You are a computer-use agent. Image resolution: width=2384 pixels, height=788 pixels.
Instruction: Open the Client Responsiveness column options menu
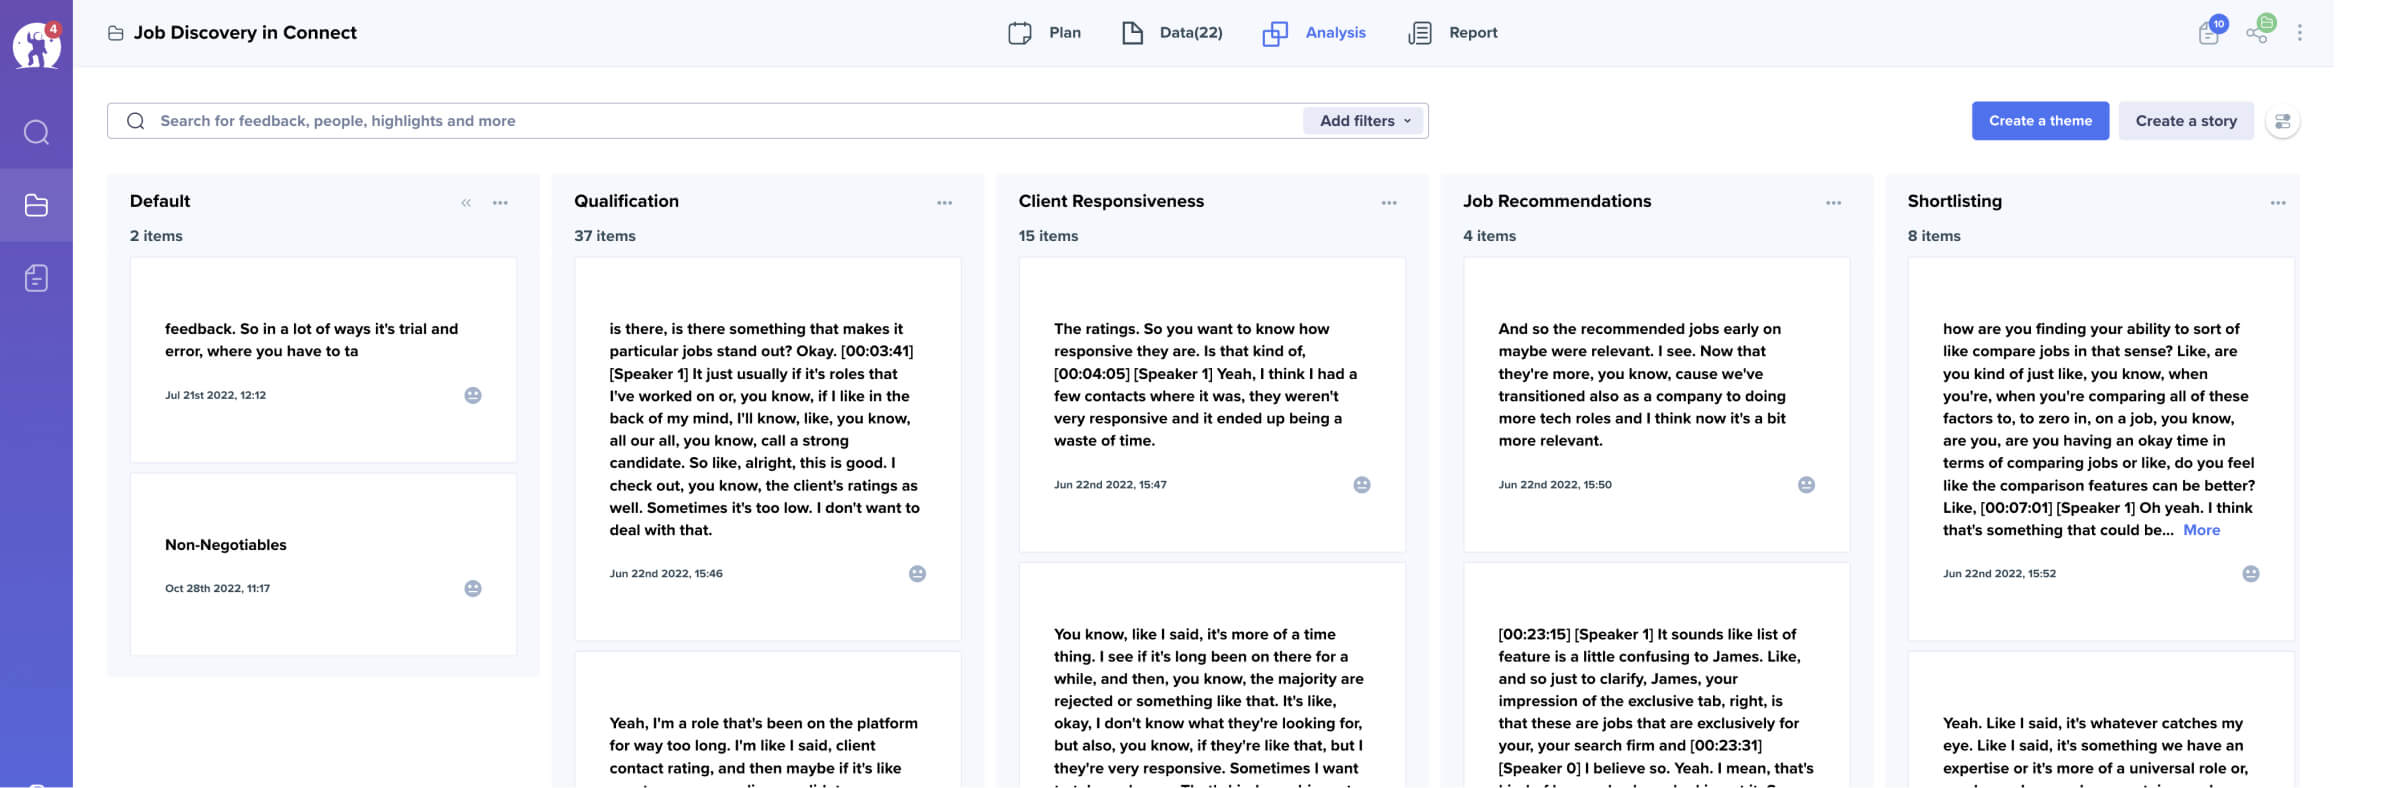pyautogui.click(x=1389, y=203)
